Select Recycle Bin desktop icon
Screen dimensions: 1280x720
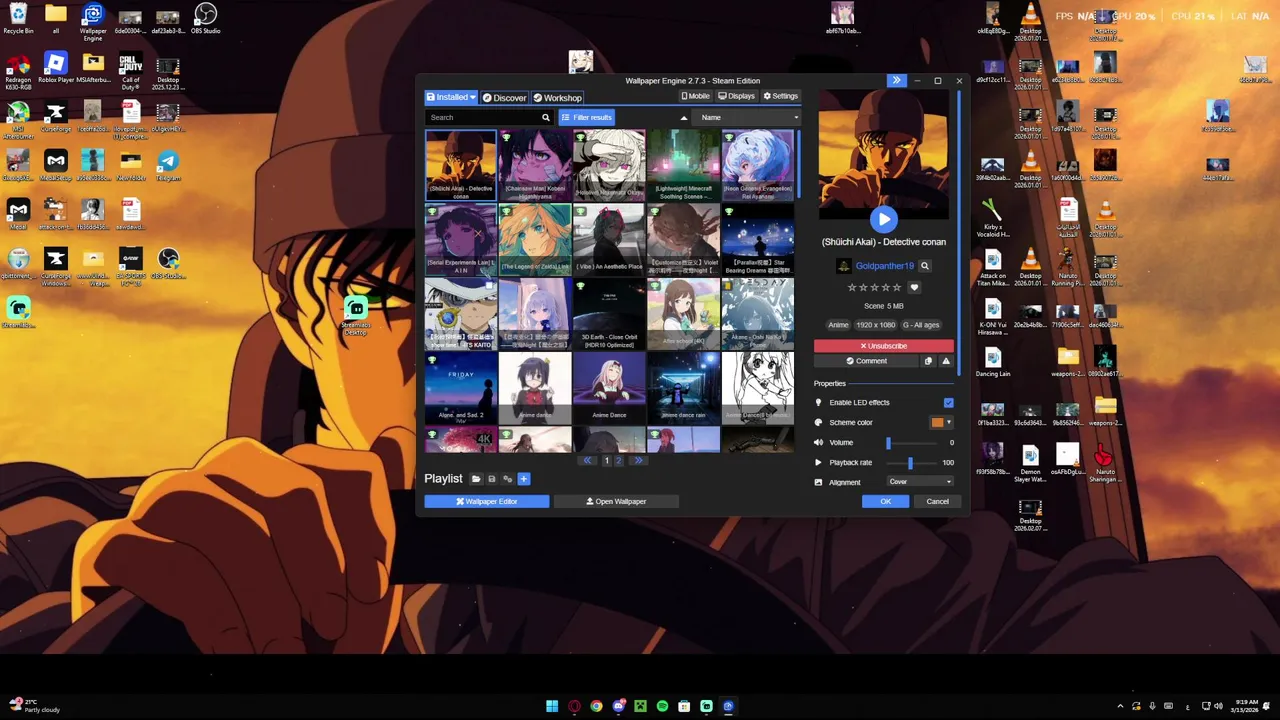18,19
